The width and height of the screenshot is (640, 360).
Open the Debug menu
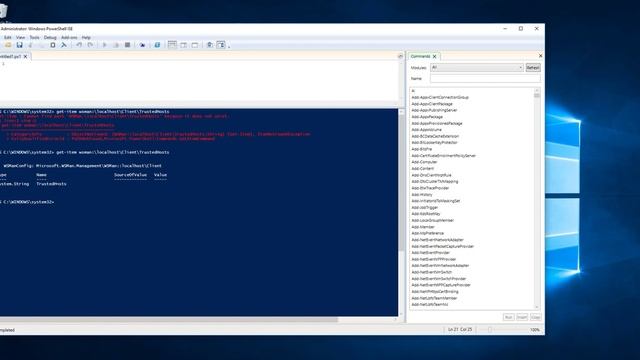[50, 38]
